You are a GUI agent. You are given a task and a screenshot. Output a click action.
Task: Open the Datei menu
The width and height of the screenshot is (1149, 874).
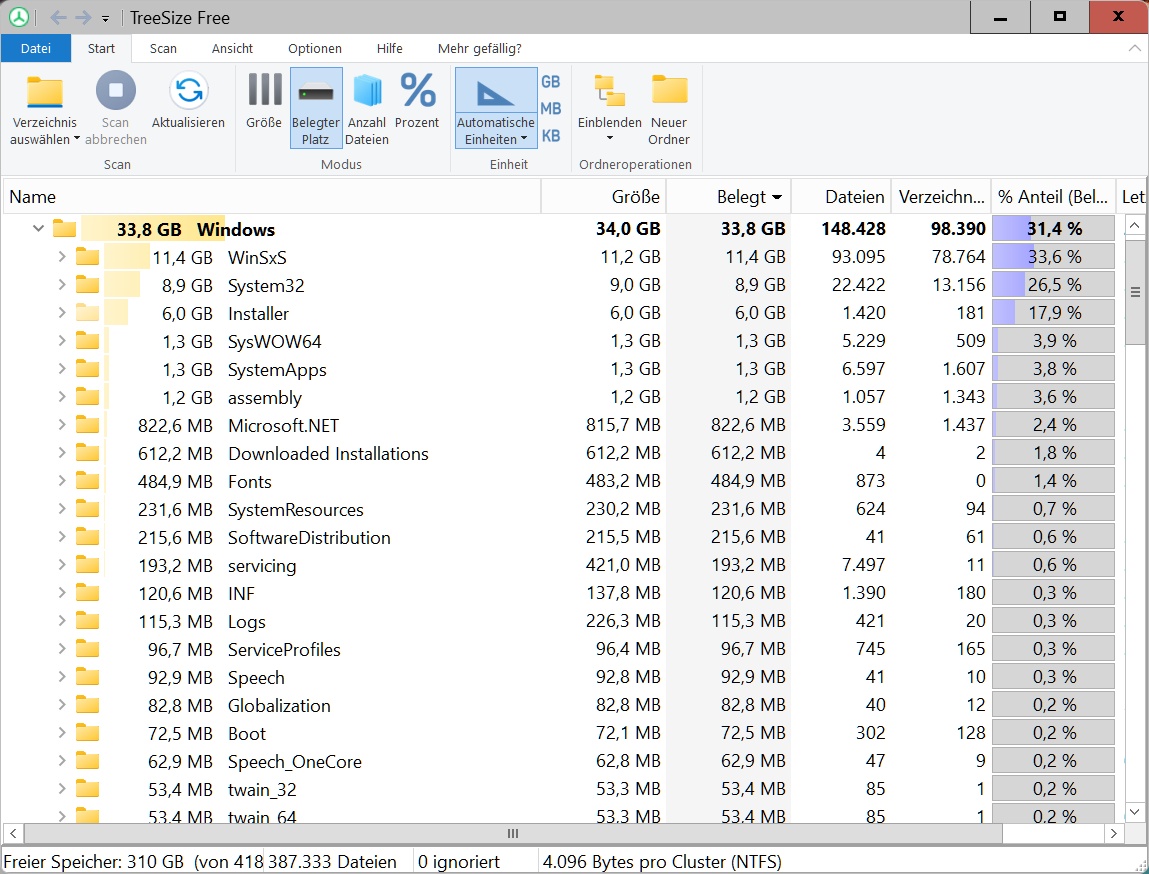coord(36,48)
